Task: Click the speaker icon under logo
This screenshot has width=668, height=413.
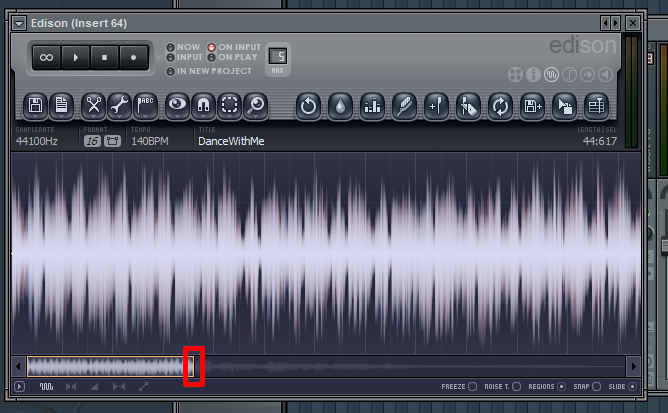Action: click(605, 75)
